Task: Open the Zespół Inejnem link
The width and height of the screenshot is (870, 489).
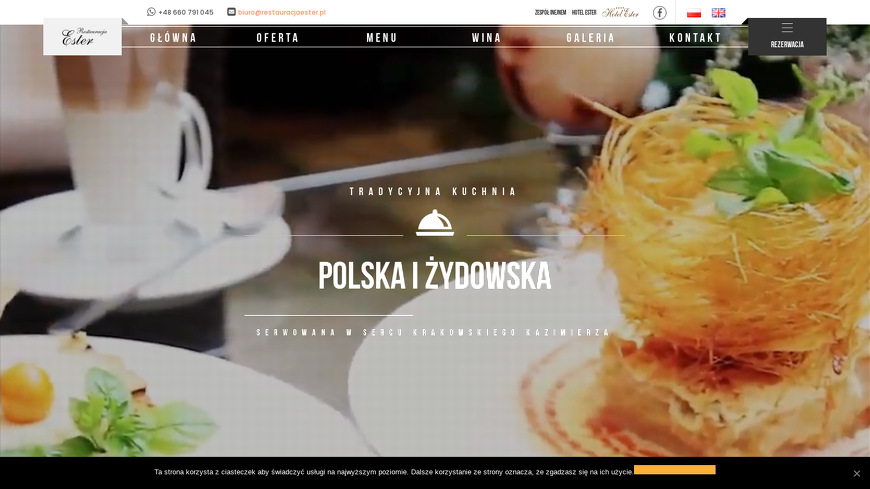Action: point(550,12)
